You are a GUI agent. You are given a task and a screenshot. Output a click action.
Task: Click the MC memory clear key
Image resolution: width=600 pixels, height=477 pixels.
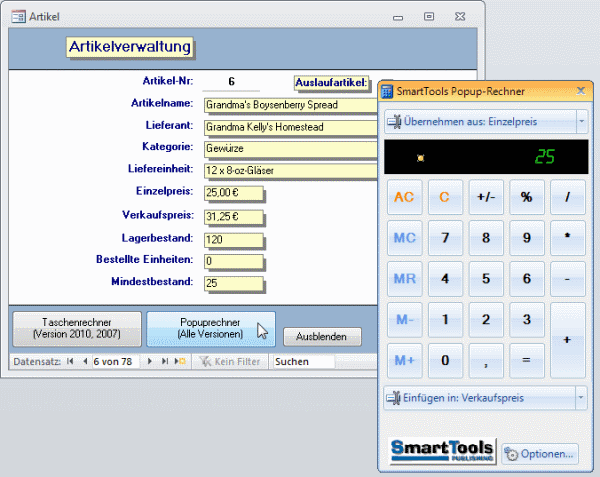point(404,238)
